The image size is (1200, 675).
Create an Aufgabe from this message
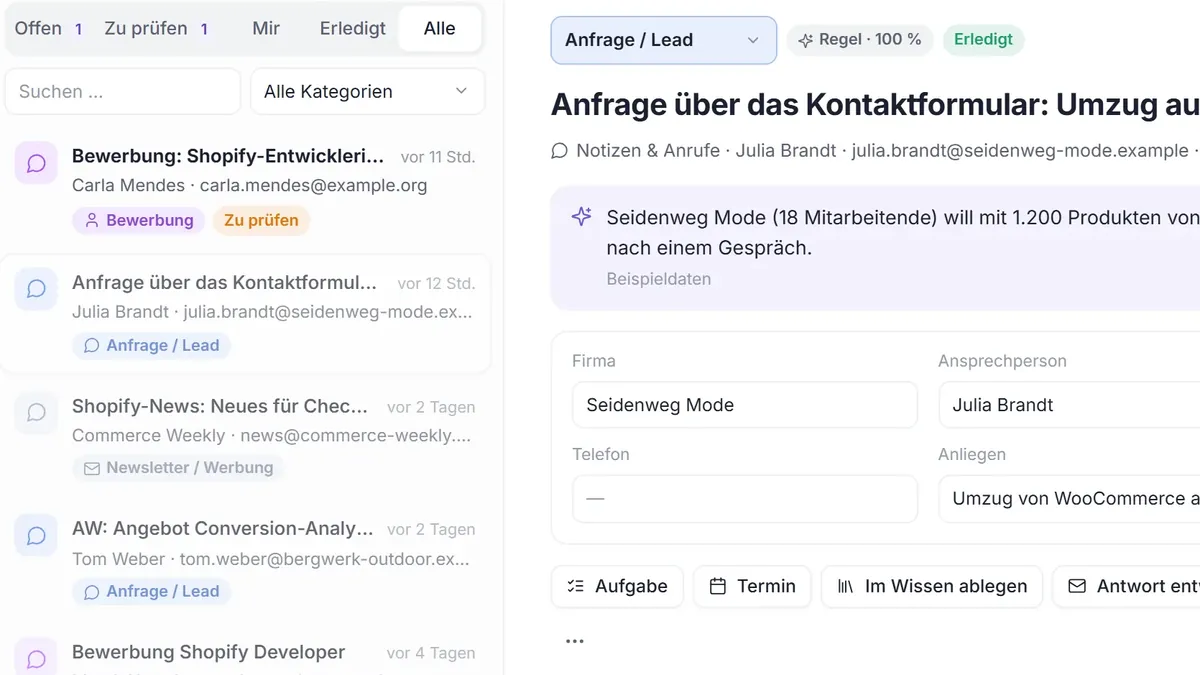coord(617,587)
